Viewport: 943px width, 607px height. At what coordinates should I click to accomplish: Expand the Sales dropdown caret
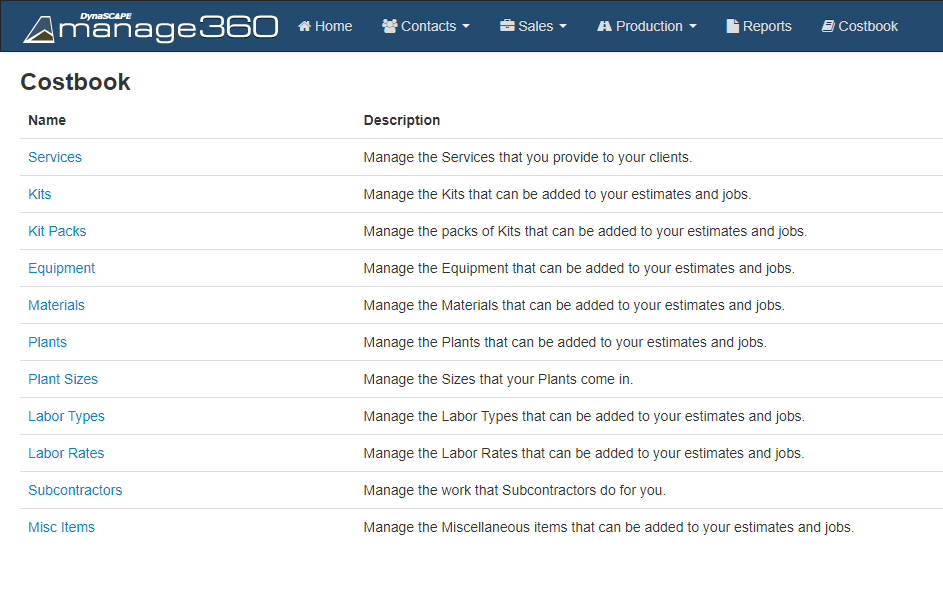point(563,27)
